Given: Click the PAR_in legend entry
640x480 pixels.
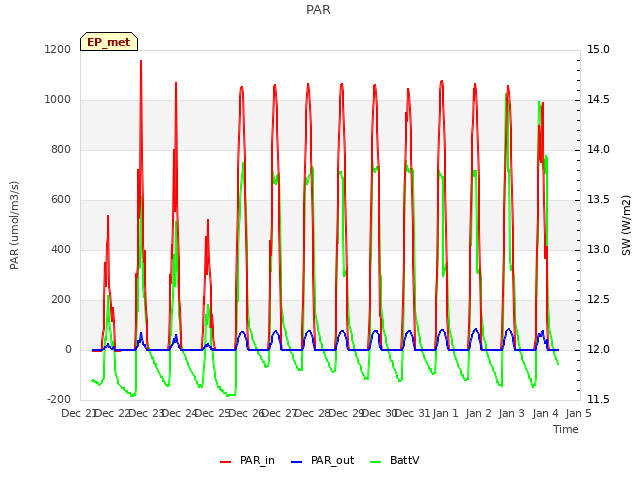Looking at the screenshot, I should (x=247, y=460).
